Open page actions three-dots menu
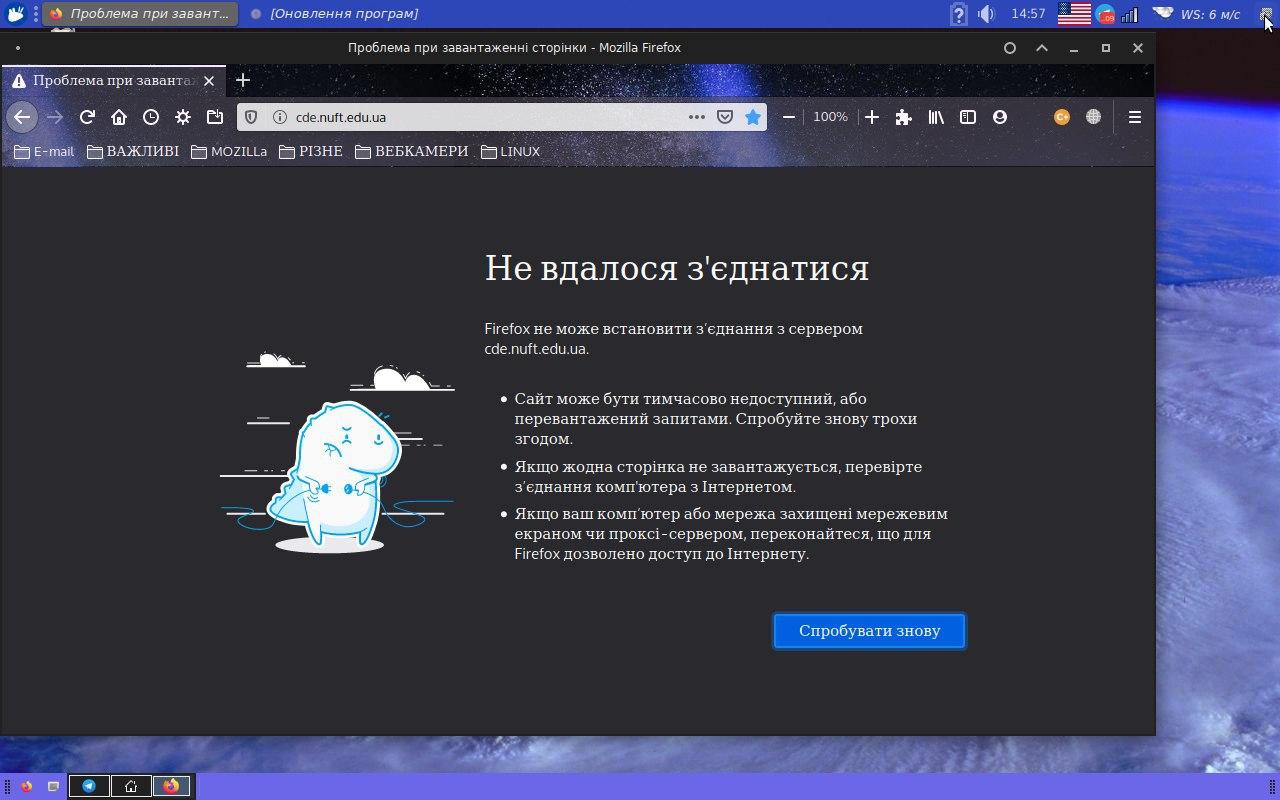Screen dimensions: 1280x800 (697, 117)
